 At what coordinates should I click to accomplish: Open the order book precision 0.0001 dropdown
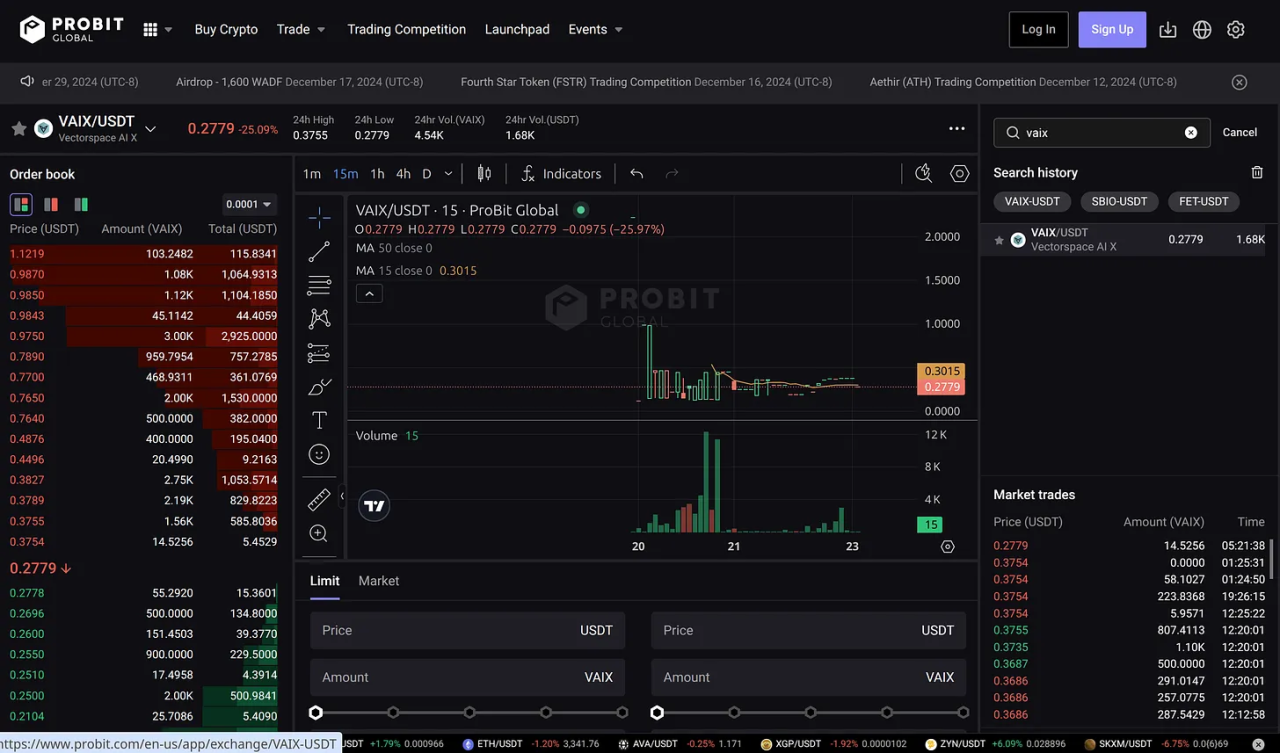point(249,204)
